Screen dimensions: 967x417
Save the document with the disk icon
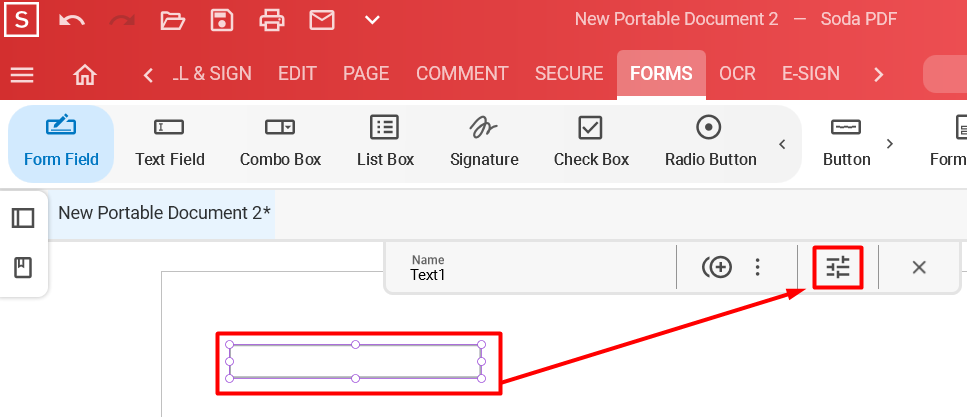(x=222, y=20)
